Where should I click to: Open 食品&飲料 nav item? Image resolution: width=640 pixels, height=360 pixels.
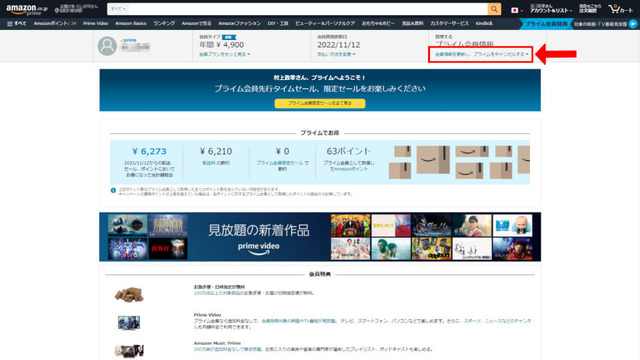click(412, 24)
